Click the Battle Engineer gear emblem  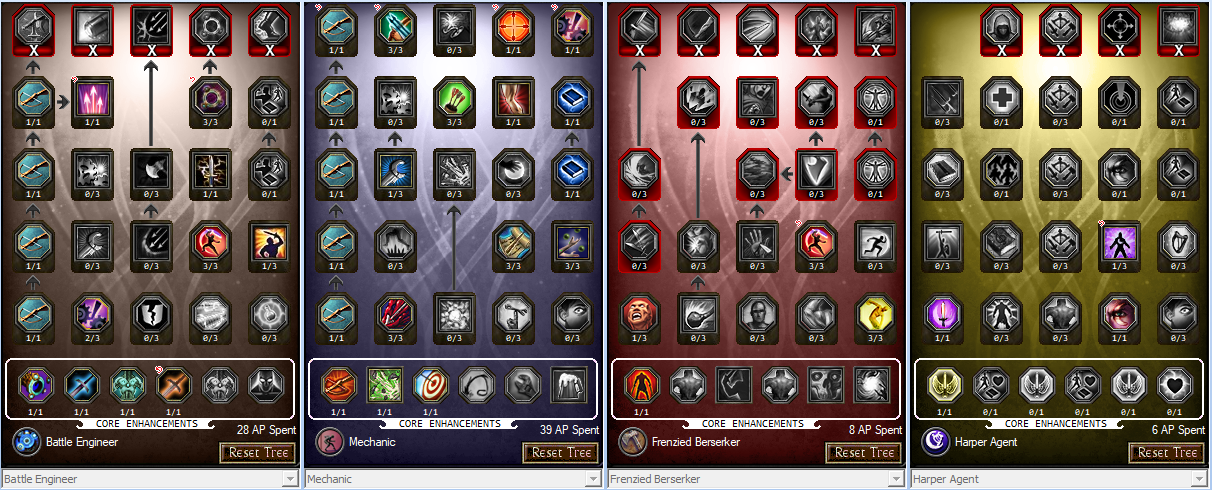coord(25,442)
